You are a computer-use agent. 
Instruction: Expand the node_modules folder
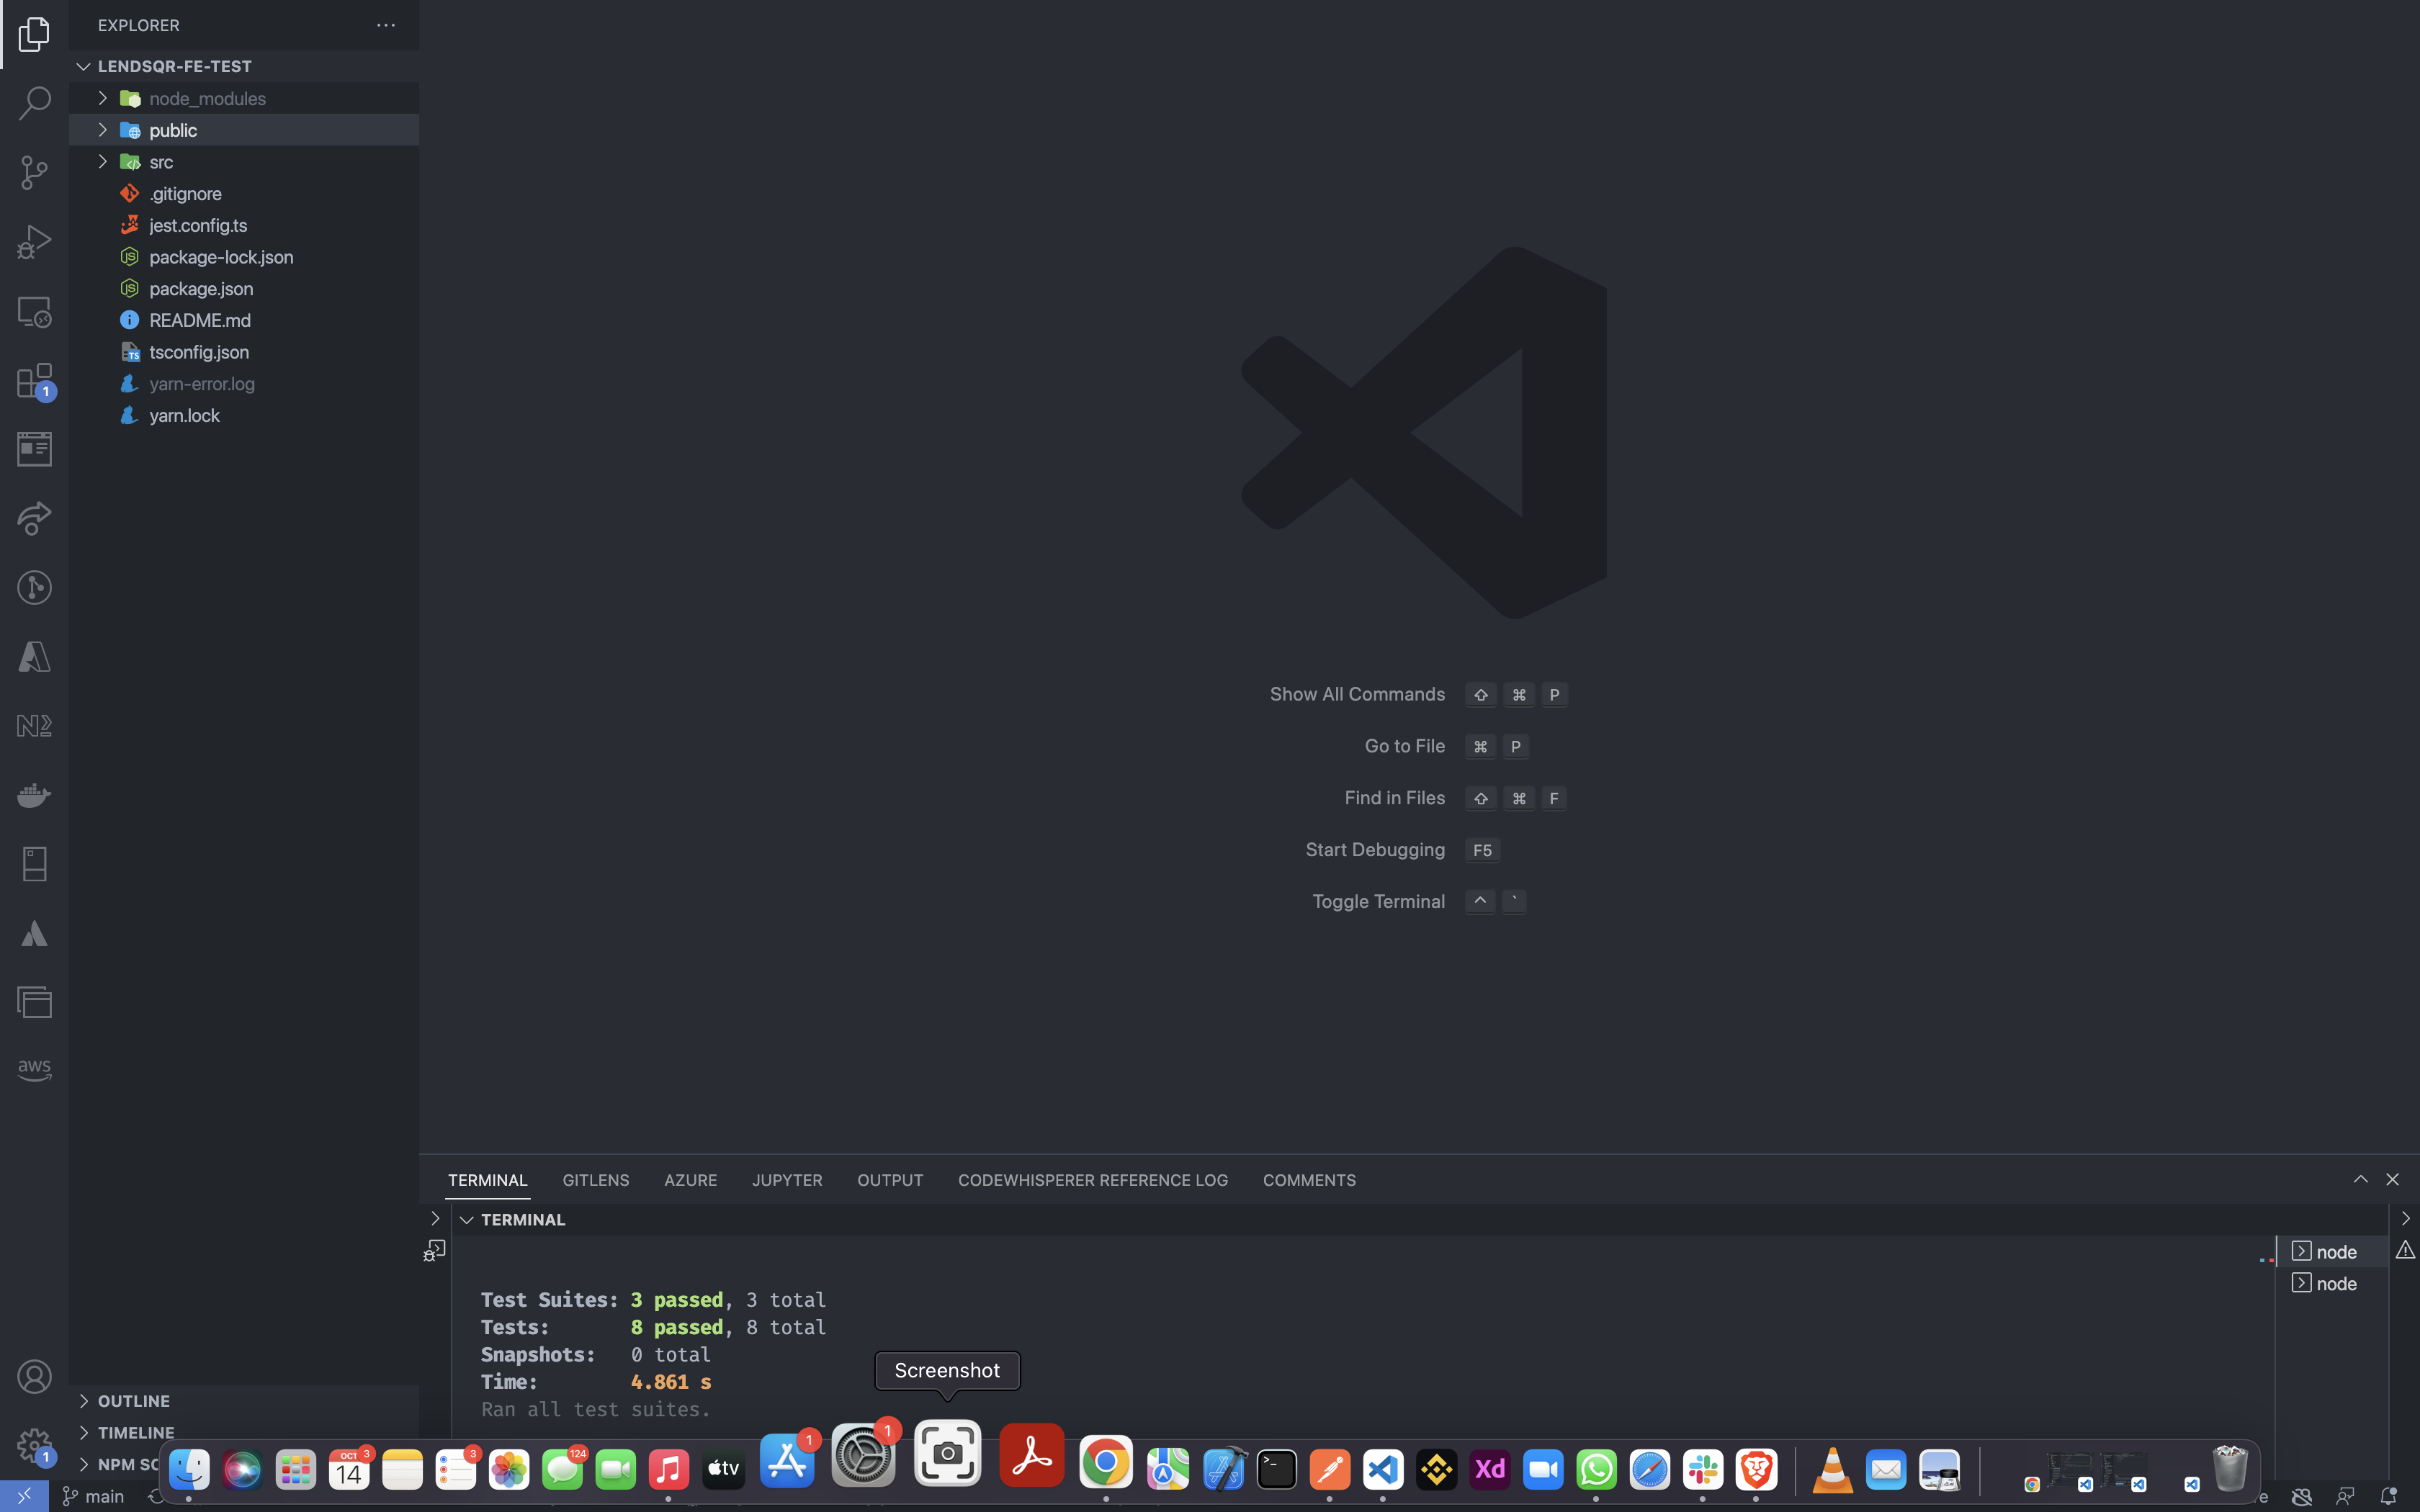click(102, 98)
